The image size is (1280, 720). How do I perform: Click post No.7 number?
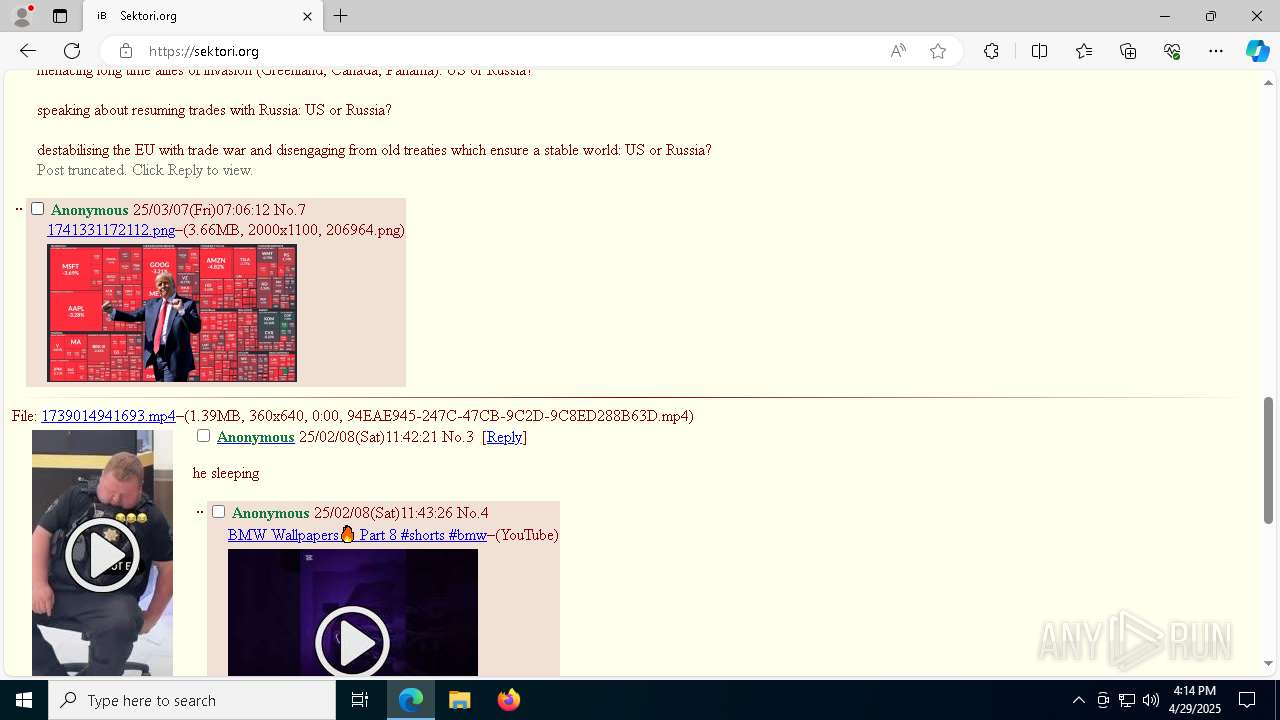coord(290,210)
